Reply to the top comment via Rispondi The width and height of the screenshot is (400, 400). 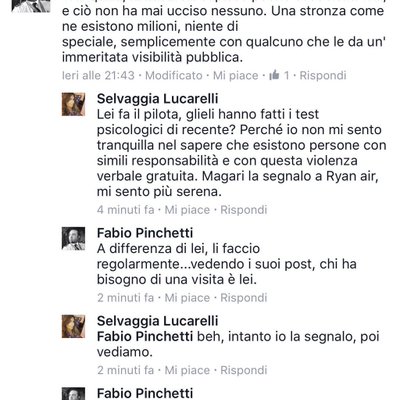click(323, 75)
